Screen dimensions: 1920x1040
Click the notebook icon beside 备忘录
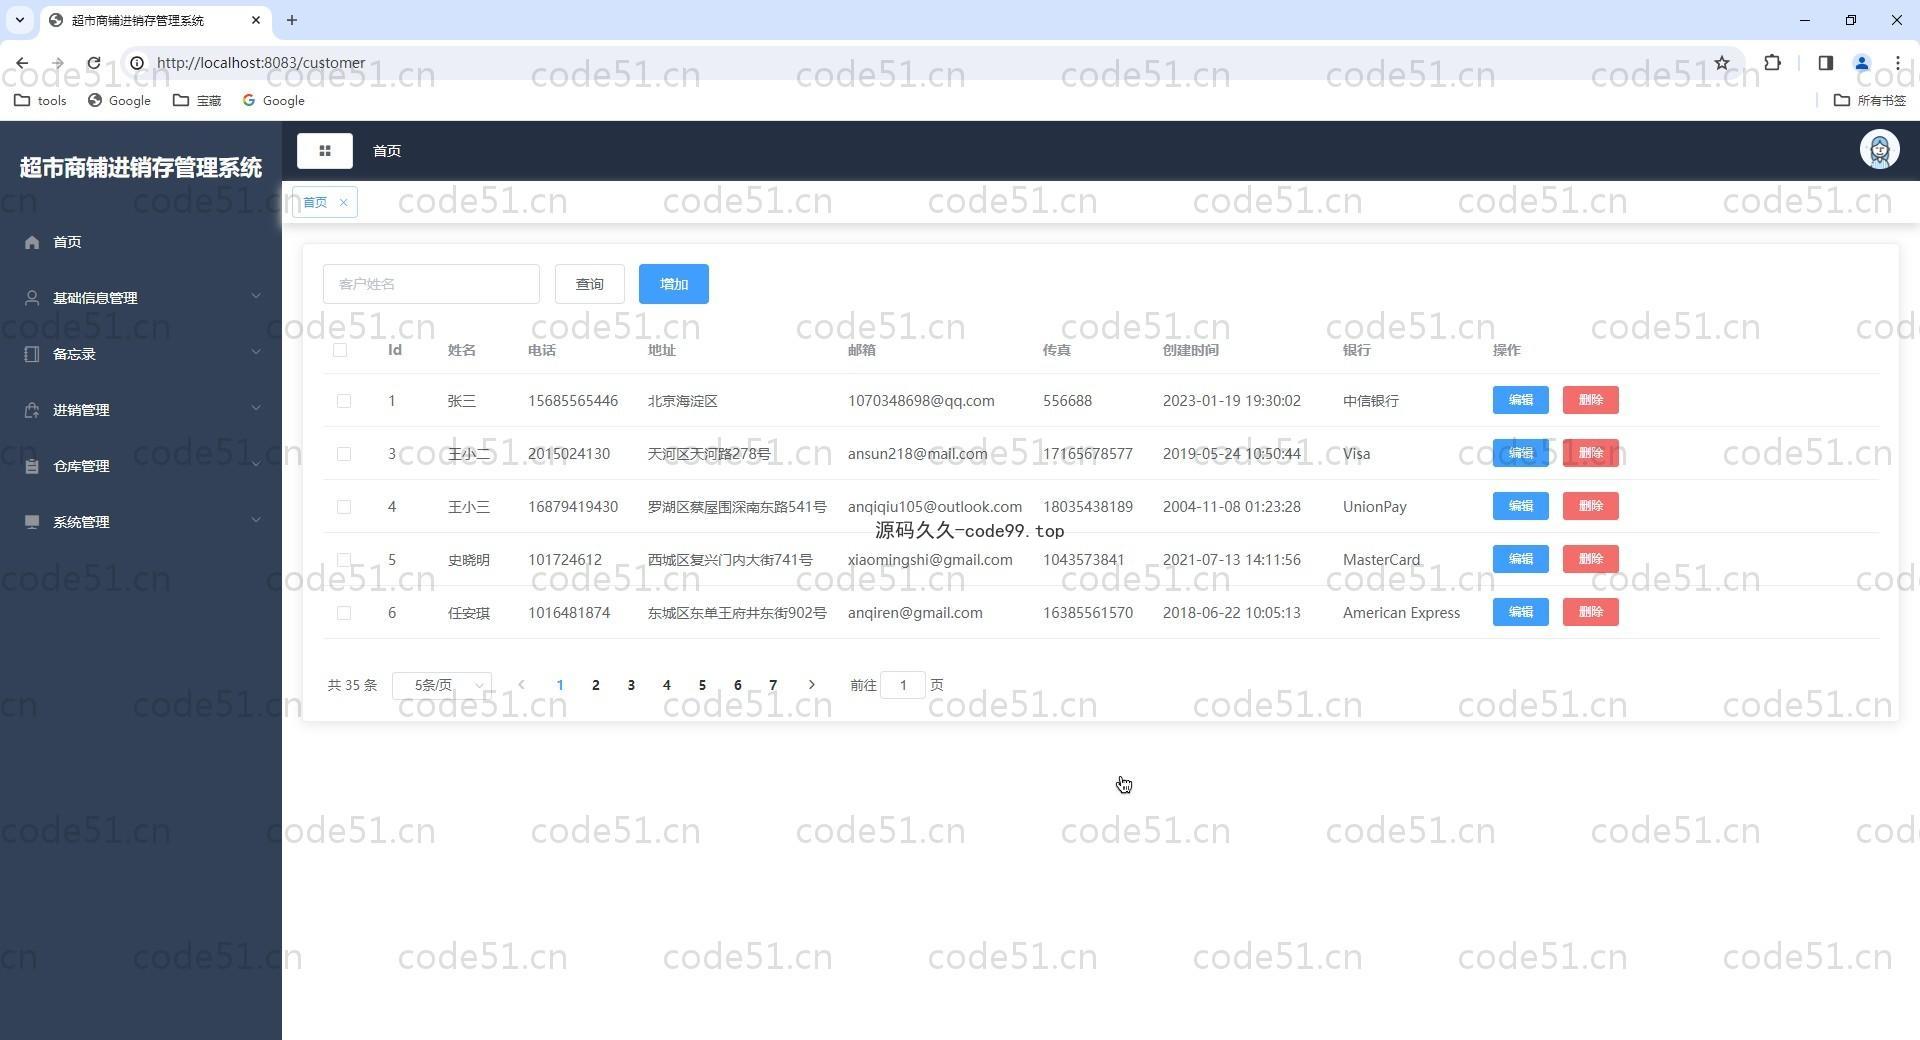pyautogui.click(x=32, y=354)
